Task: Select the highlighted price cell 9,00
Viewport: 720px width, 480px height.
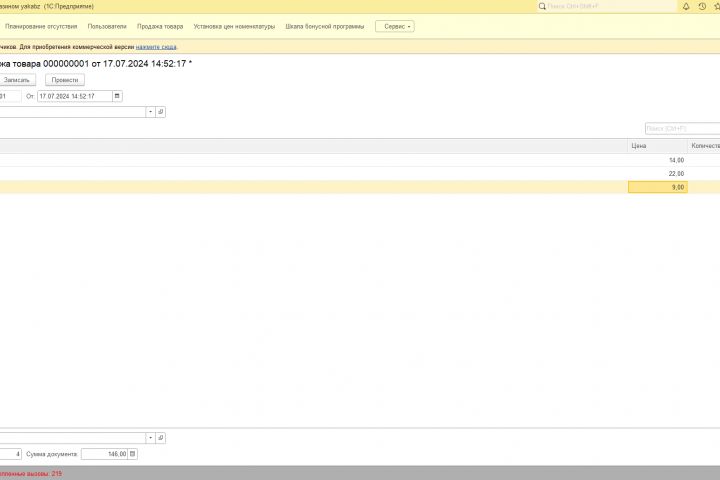Action: pyautogui.click(x=658, y=187)
